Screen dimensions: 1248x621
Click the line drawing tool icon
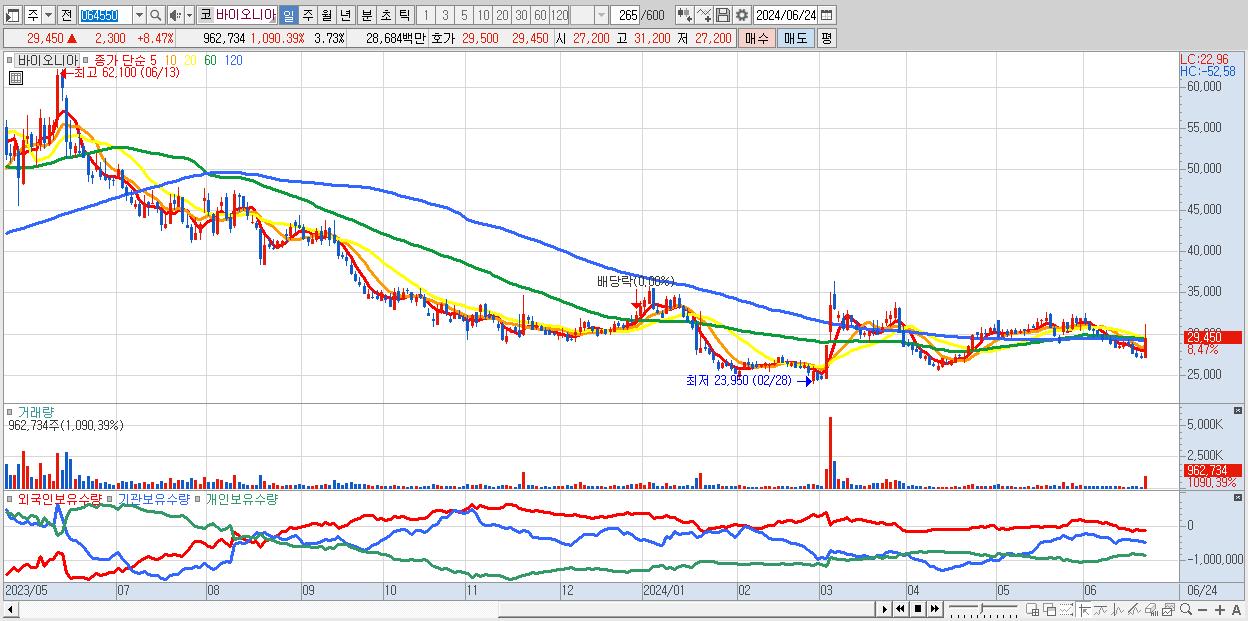[x=1101, y=610]
